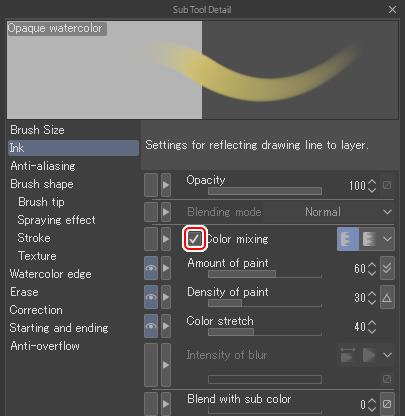Expand the Amount of paint row arrow

[x=166, y=268]
